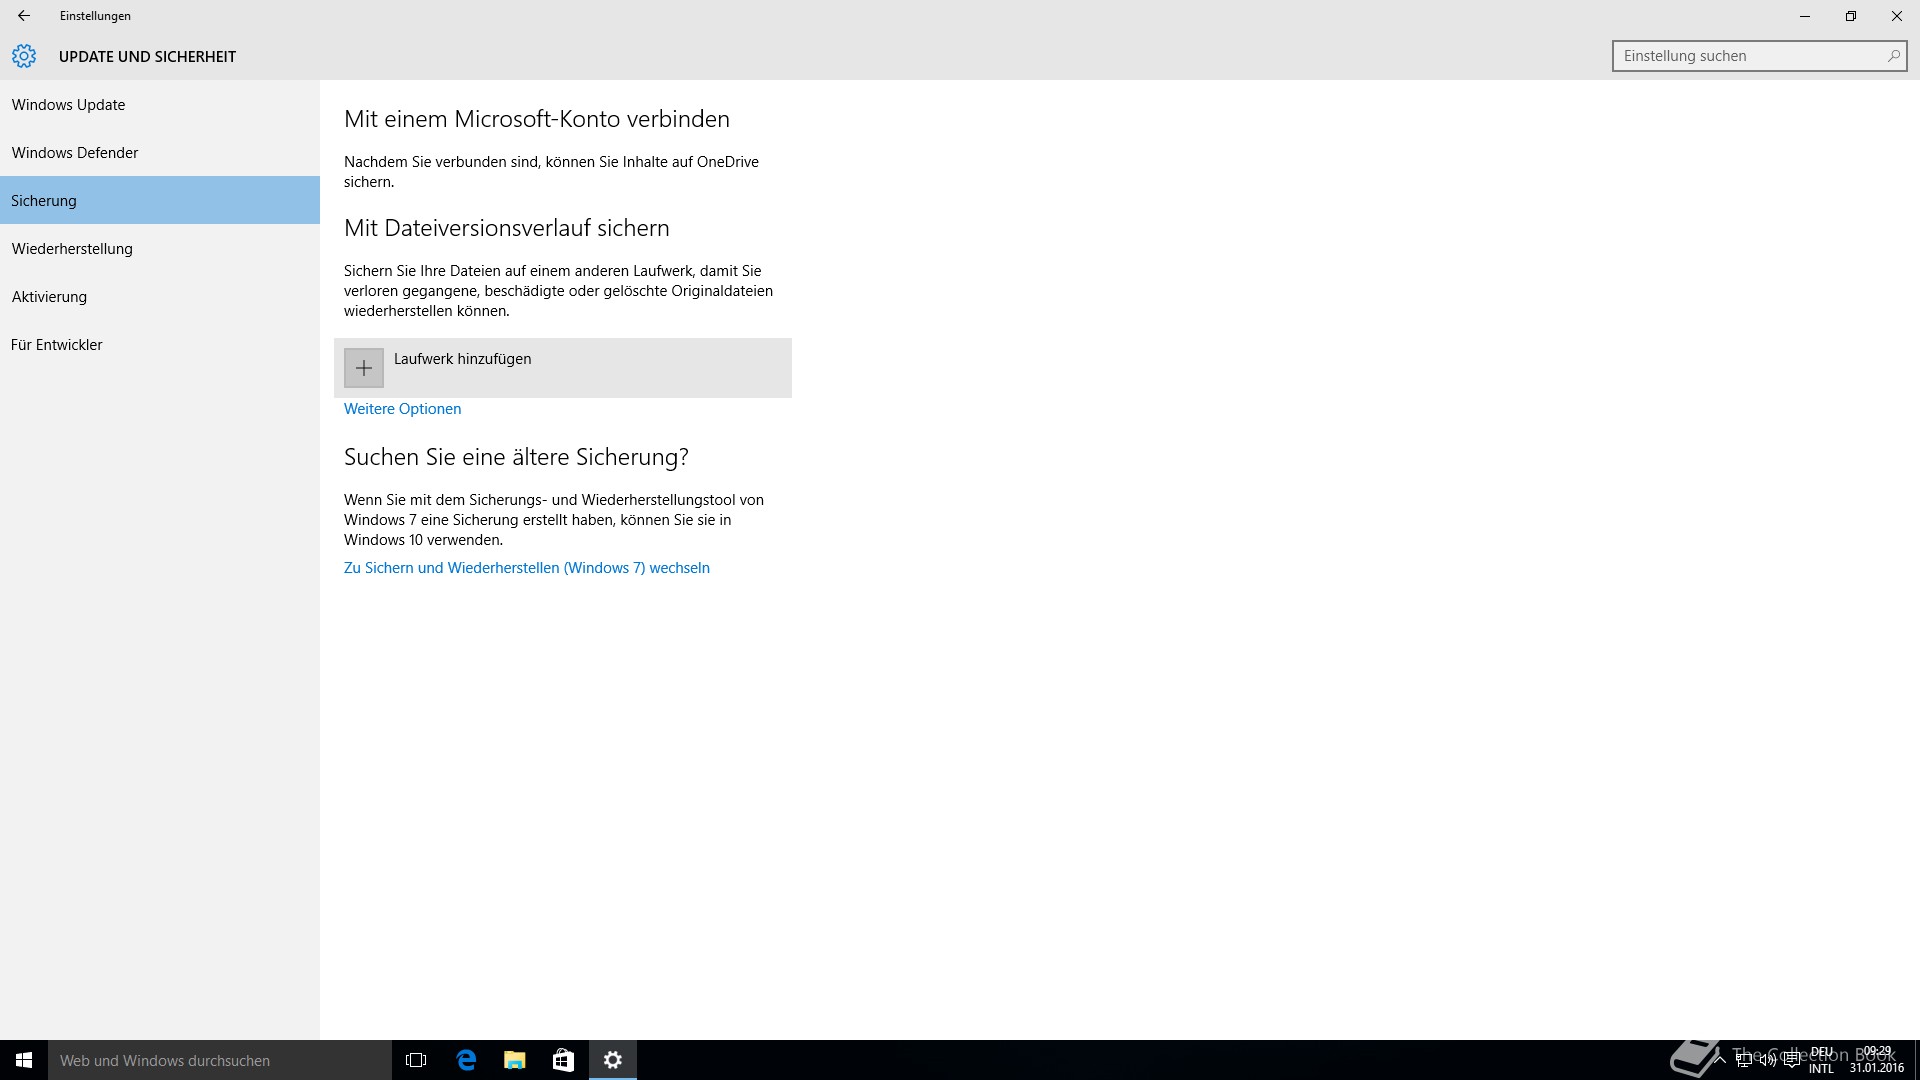Restore down the Einstellungen window
This screenshot has height=1080, width=1920.
[1851, 16]
